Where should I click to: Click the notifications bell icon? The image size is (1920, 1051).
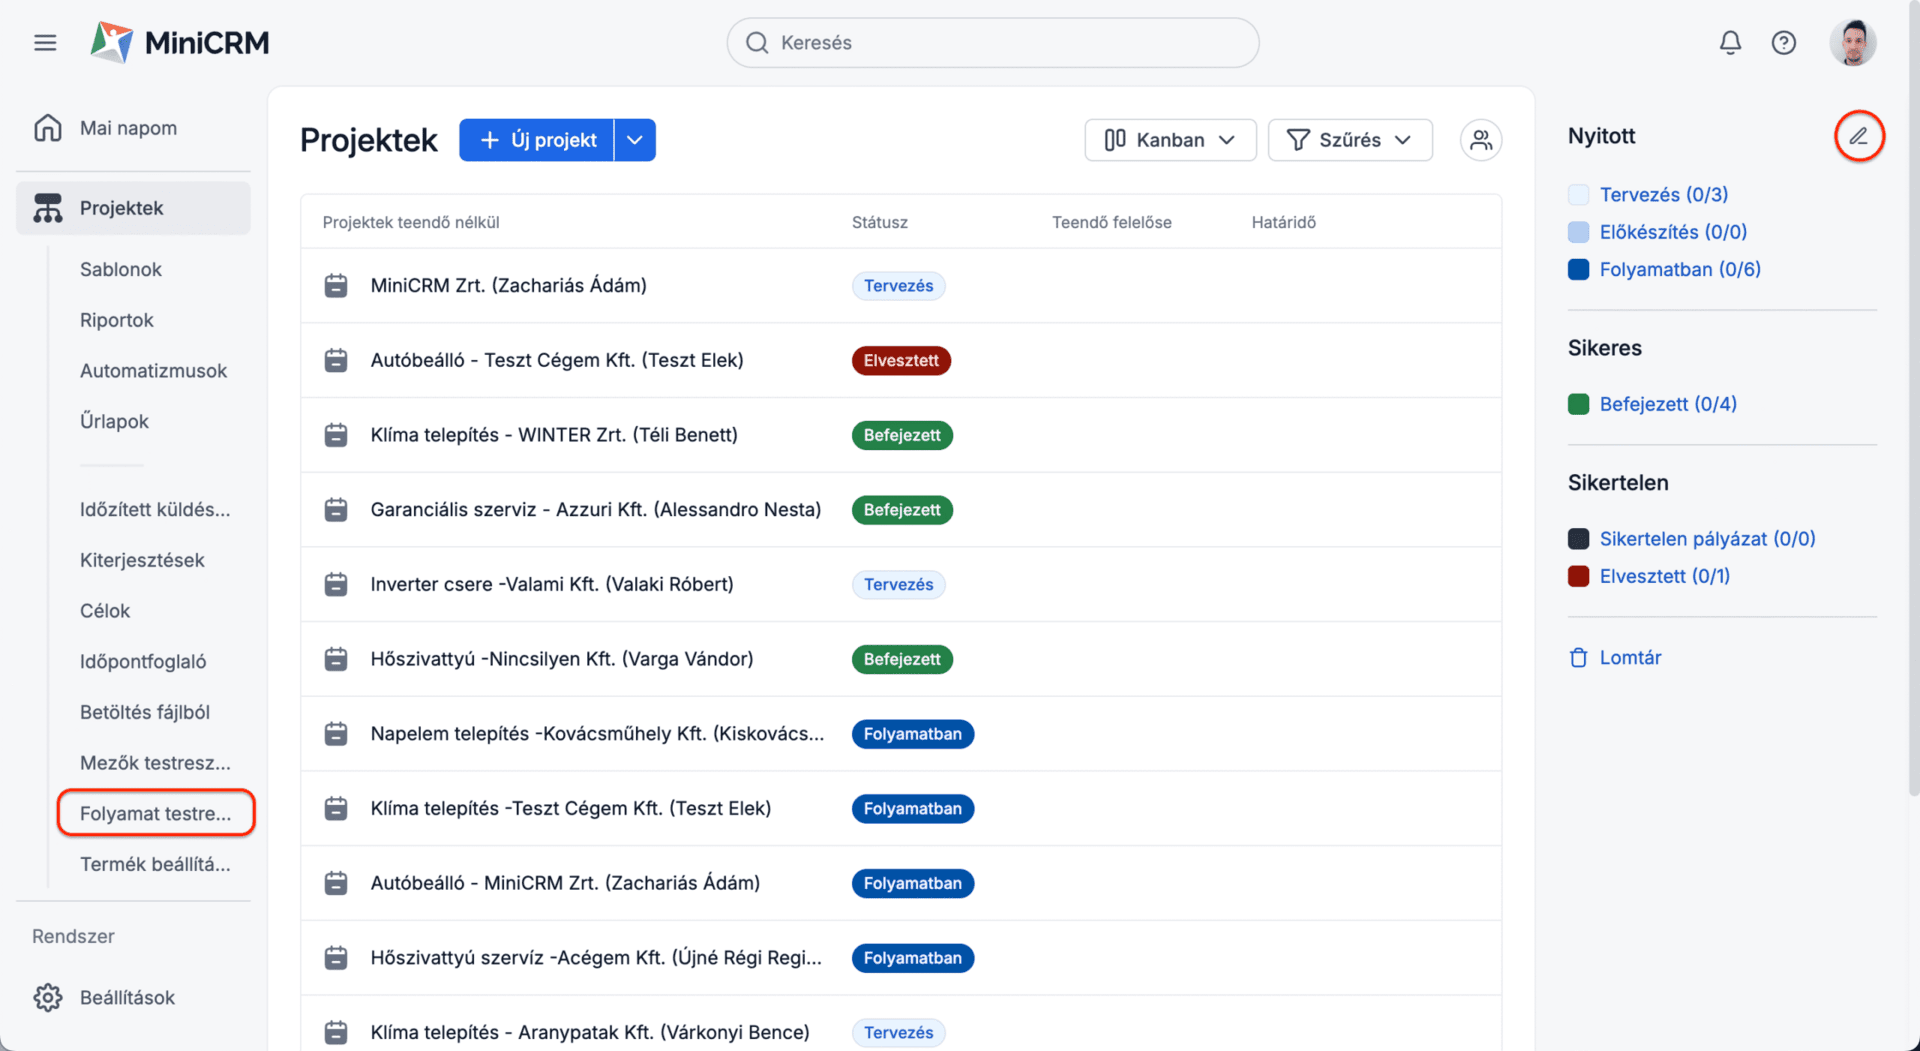(1730, 43)
